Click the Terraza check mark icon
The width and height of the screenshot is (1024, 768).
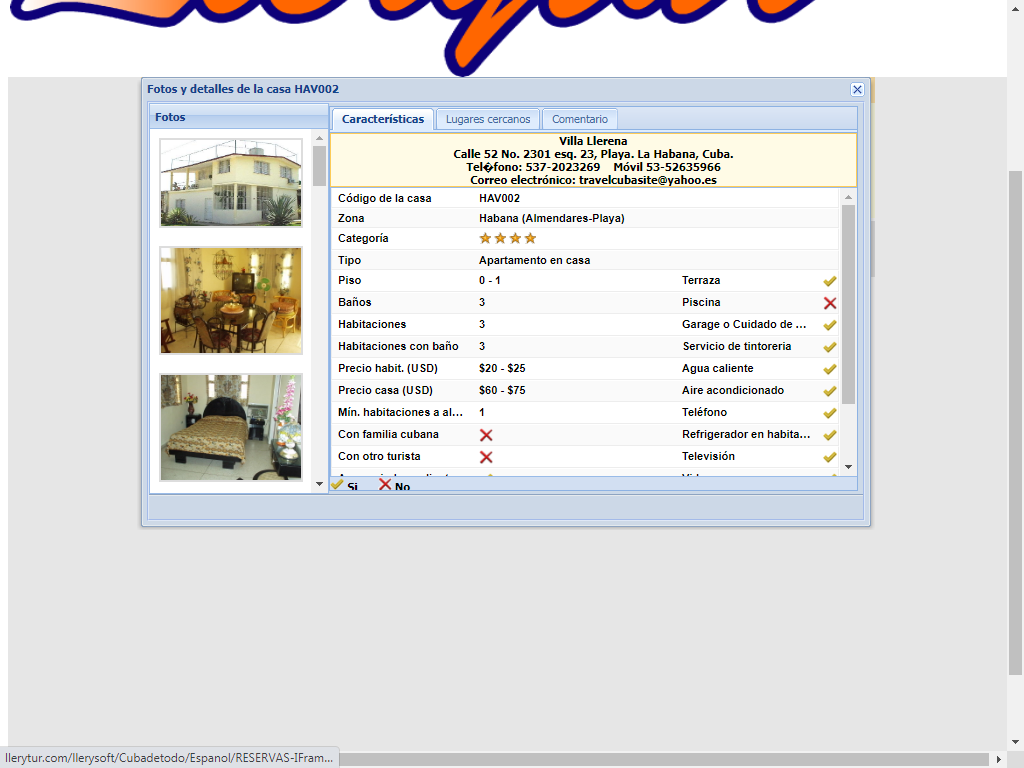829,281
